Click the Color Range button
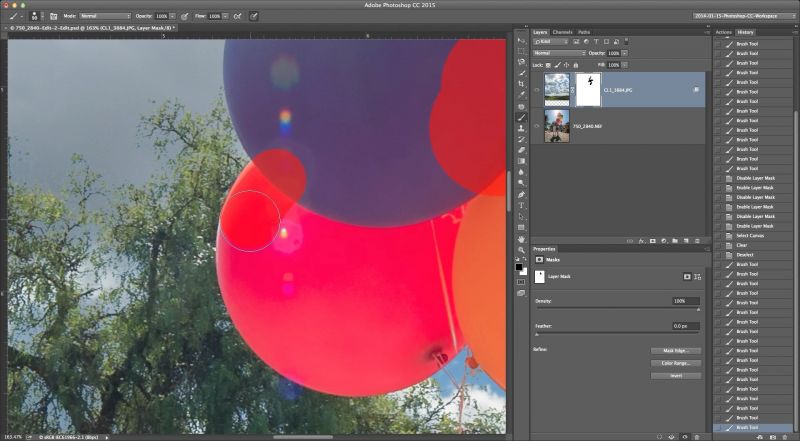Screen dimensions: 800x441 tap(676, 363)
